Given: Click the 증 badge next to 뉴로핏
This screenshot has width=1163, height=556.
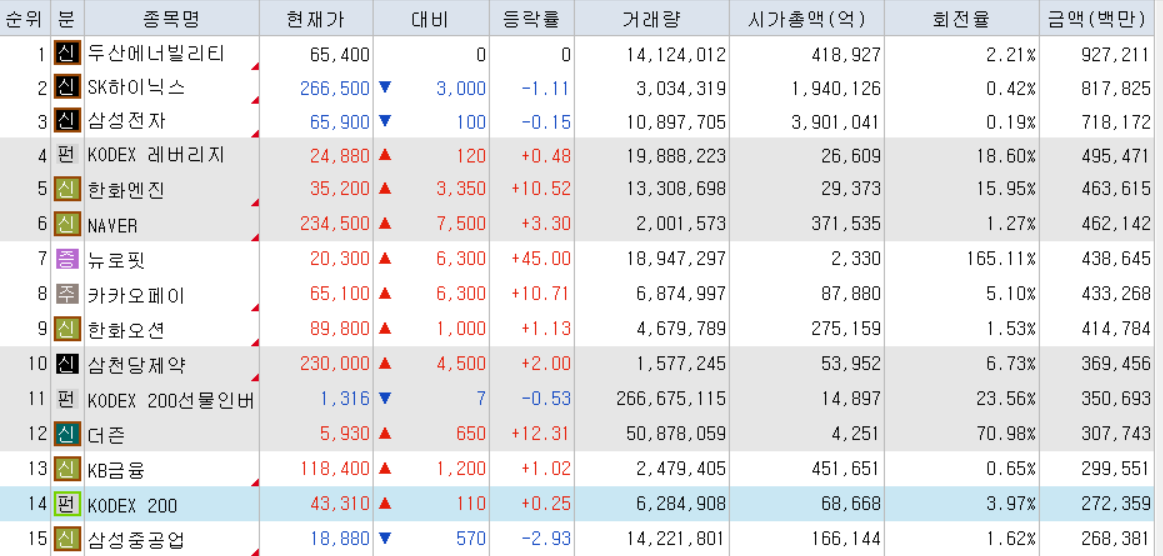Looking at the screenshot, I should pos(67,259).
